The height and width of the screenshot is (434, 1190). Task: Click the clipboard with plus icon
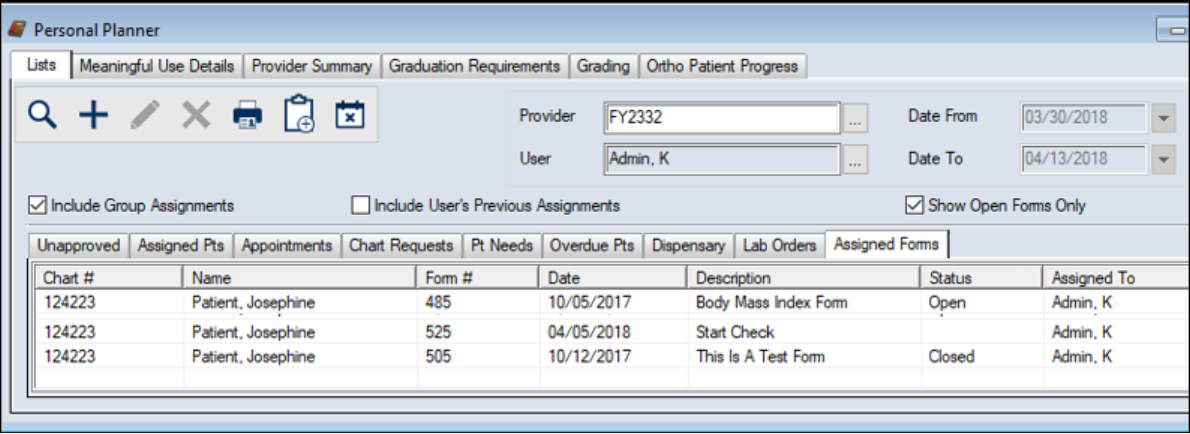pos(299,115)
